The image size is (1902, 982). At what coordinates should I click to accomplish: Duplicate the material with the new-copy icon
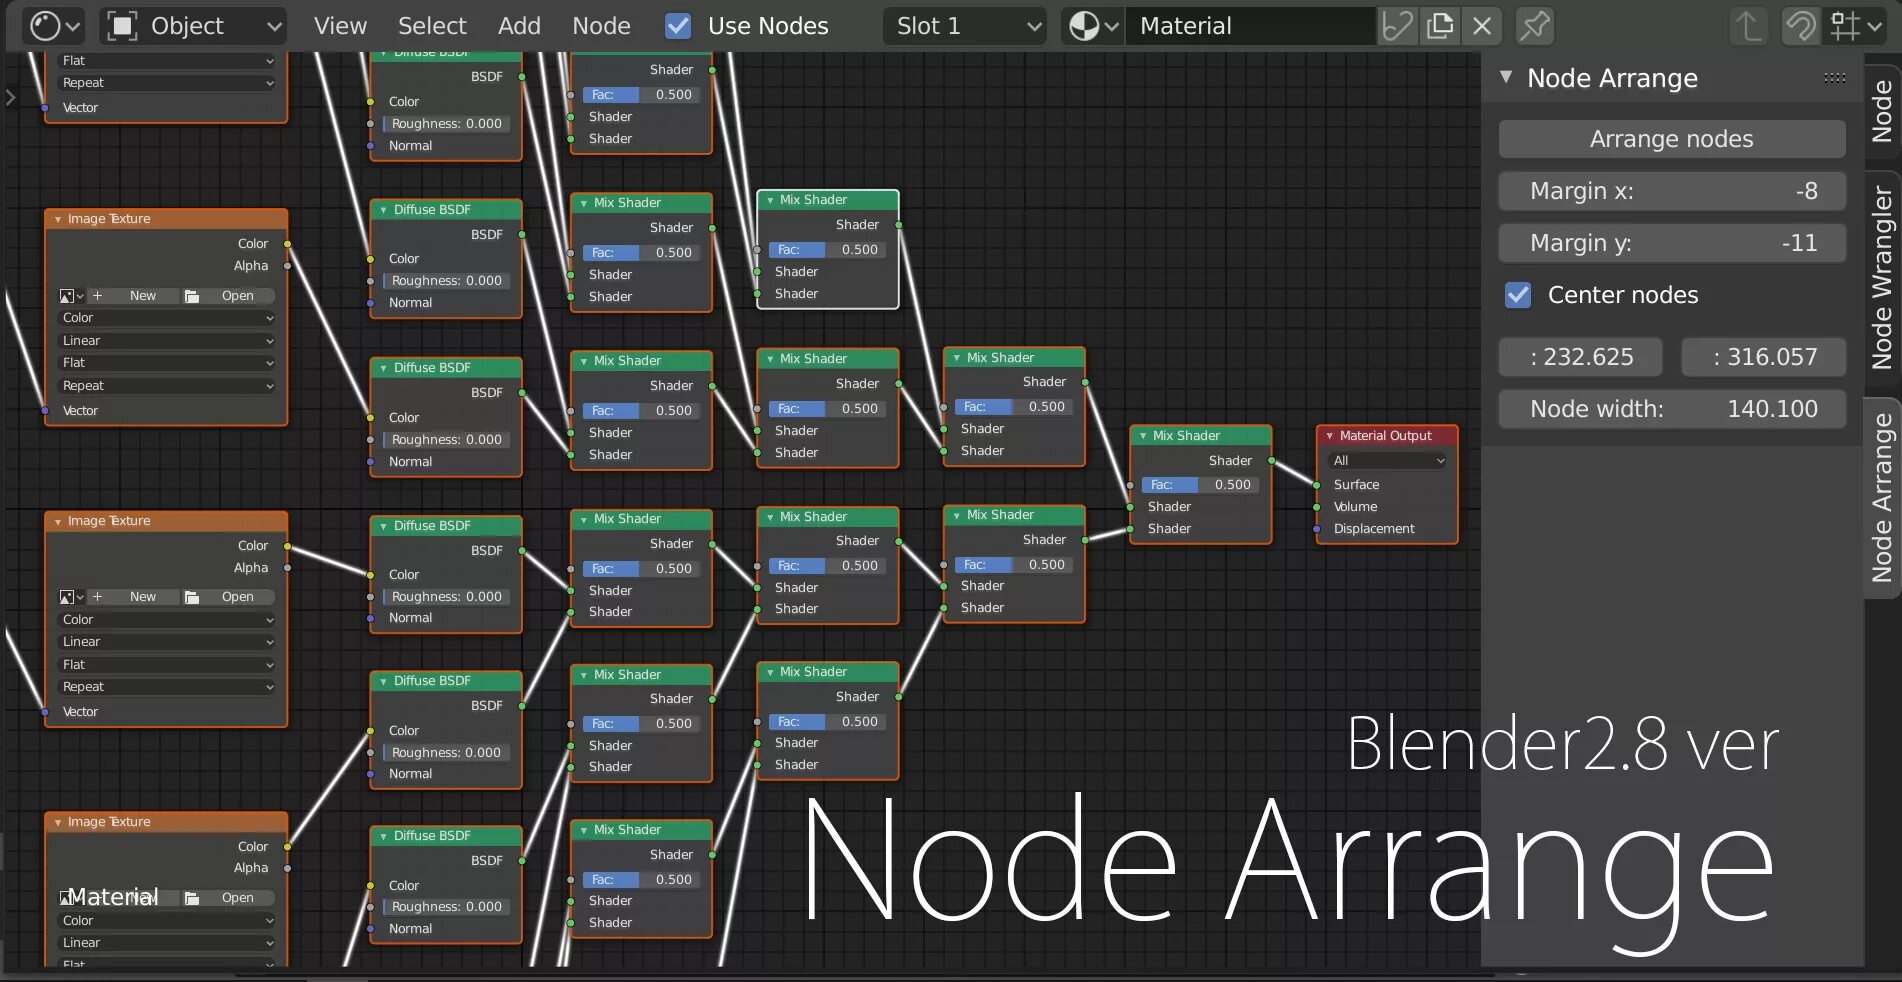[1440, 26]
